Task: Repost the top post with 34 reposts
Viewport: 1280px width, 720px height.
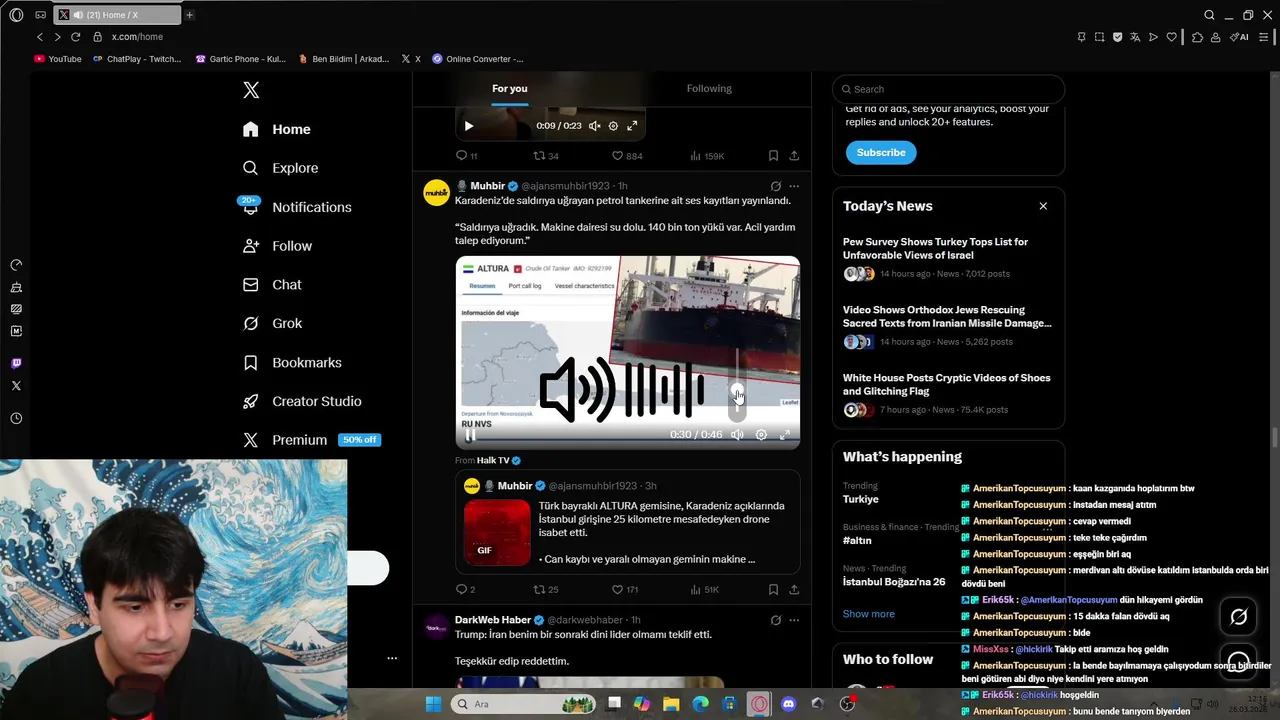Action: point(546,156)
